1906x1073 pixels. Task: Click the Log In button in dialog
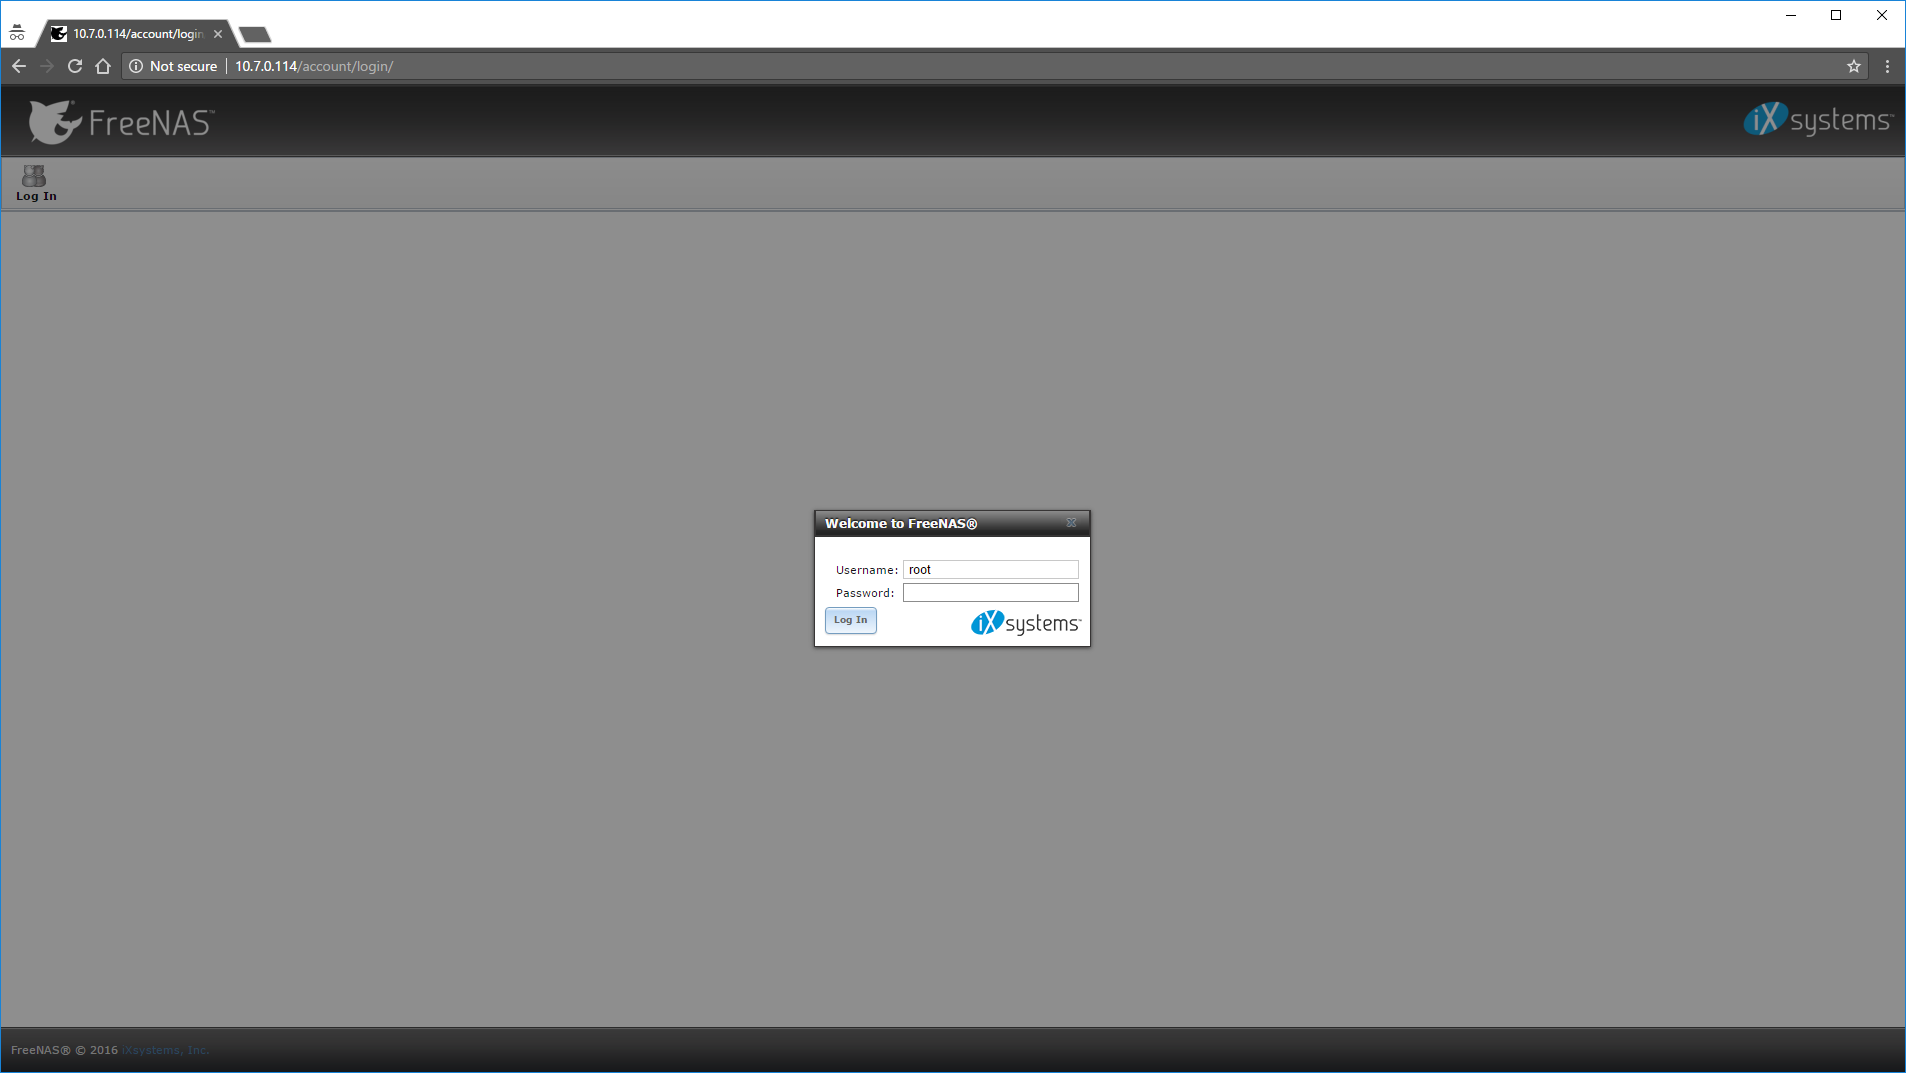pyautogui.click(x=850, y=620)
